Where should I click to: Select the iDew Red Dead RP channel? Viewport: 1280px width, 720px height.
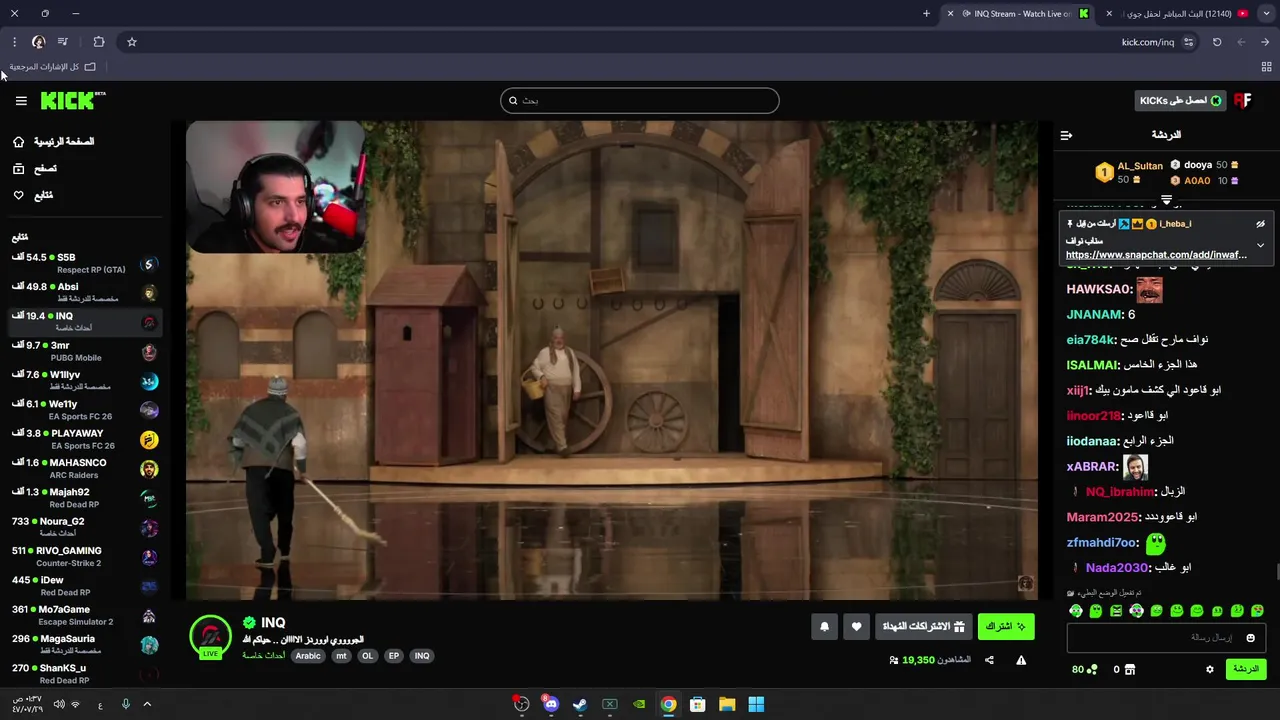[x=84, y=586]
